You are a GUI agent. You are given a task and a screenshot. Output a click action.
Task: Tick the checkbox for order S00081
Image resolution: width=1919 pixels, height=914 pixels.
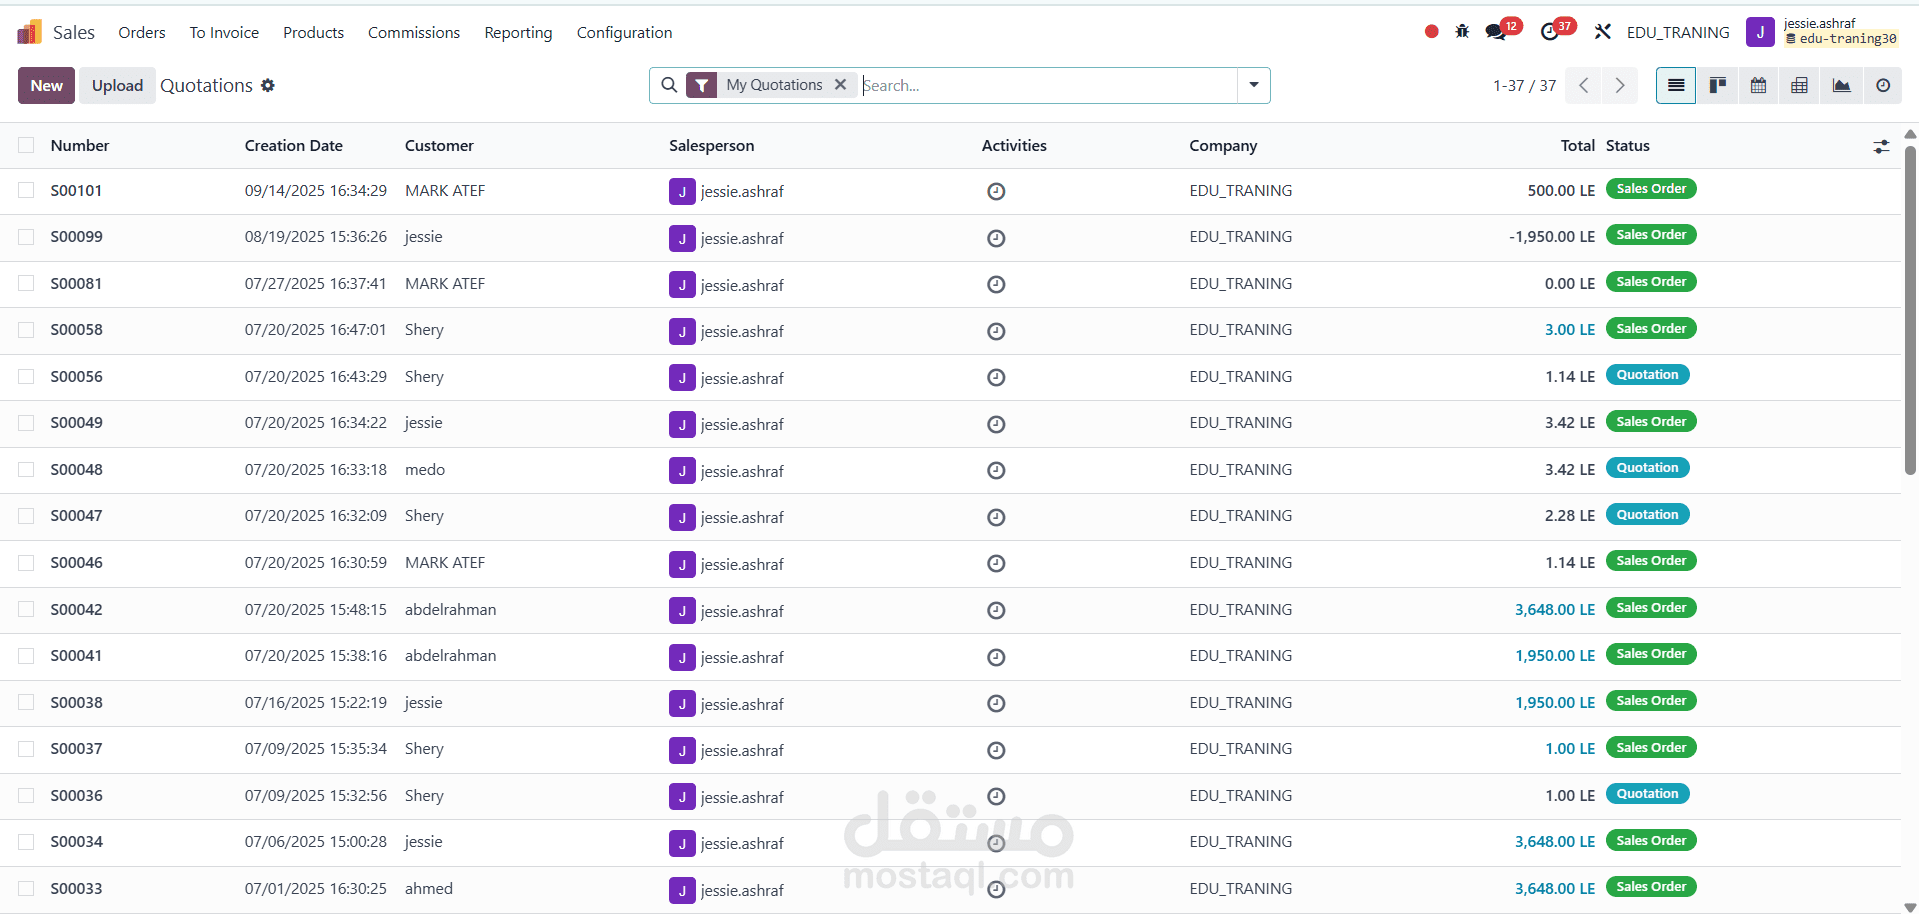coord(26,283)
